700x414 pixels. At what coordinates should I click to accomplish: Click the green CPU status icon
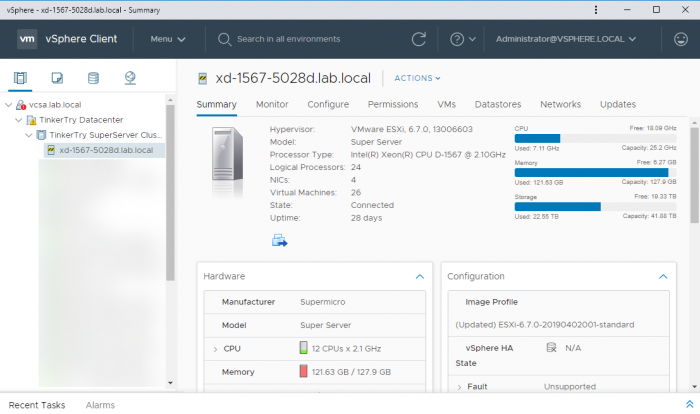click(x=303, y=347)
